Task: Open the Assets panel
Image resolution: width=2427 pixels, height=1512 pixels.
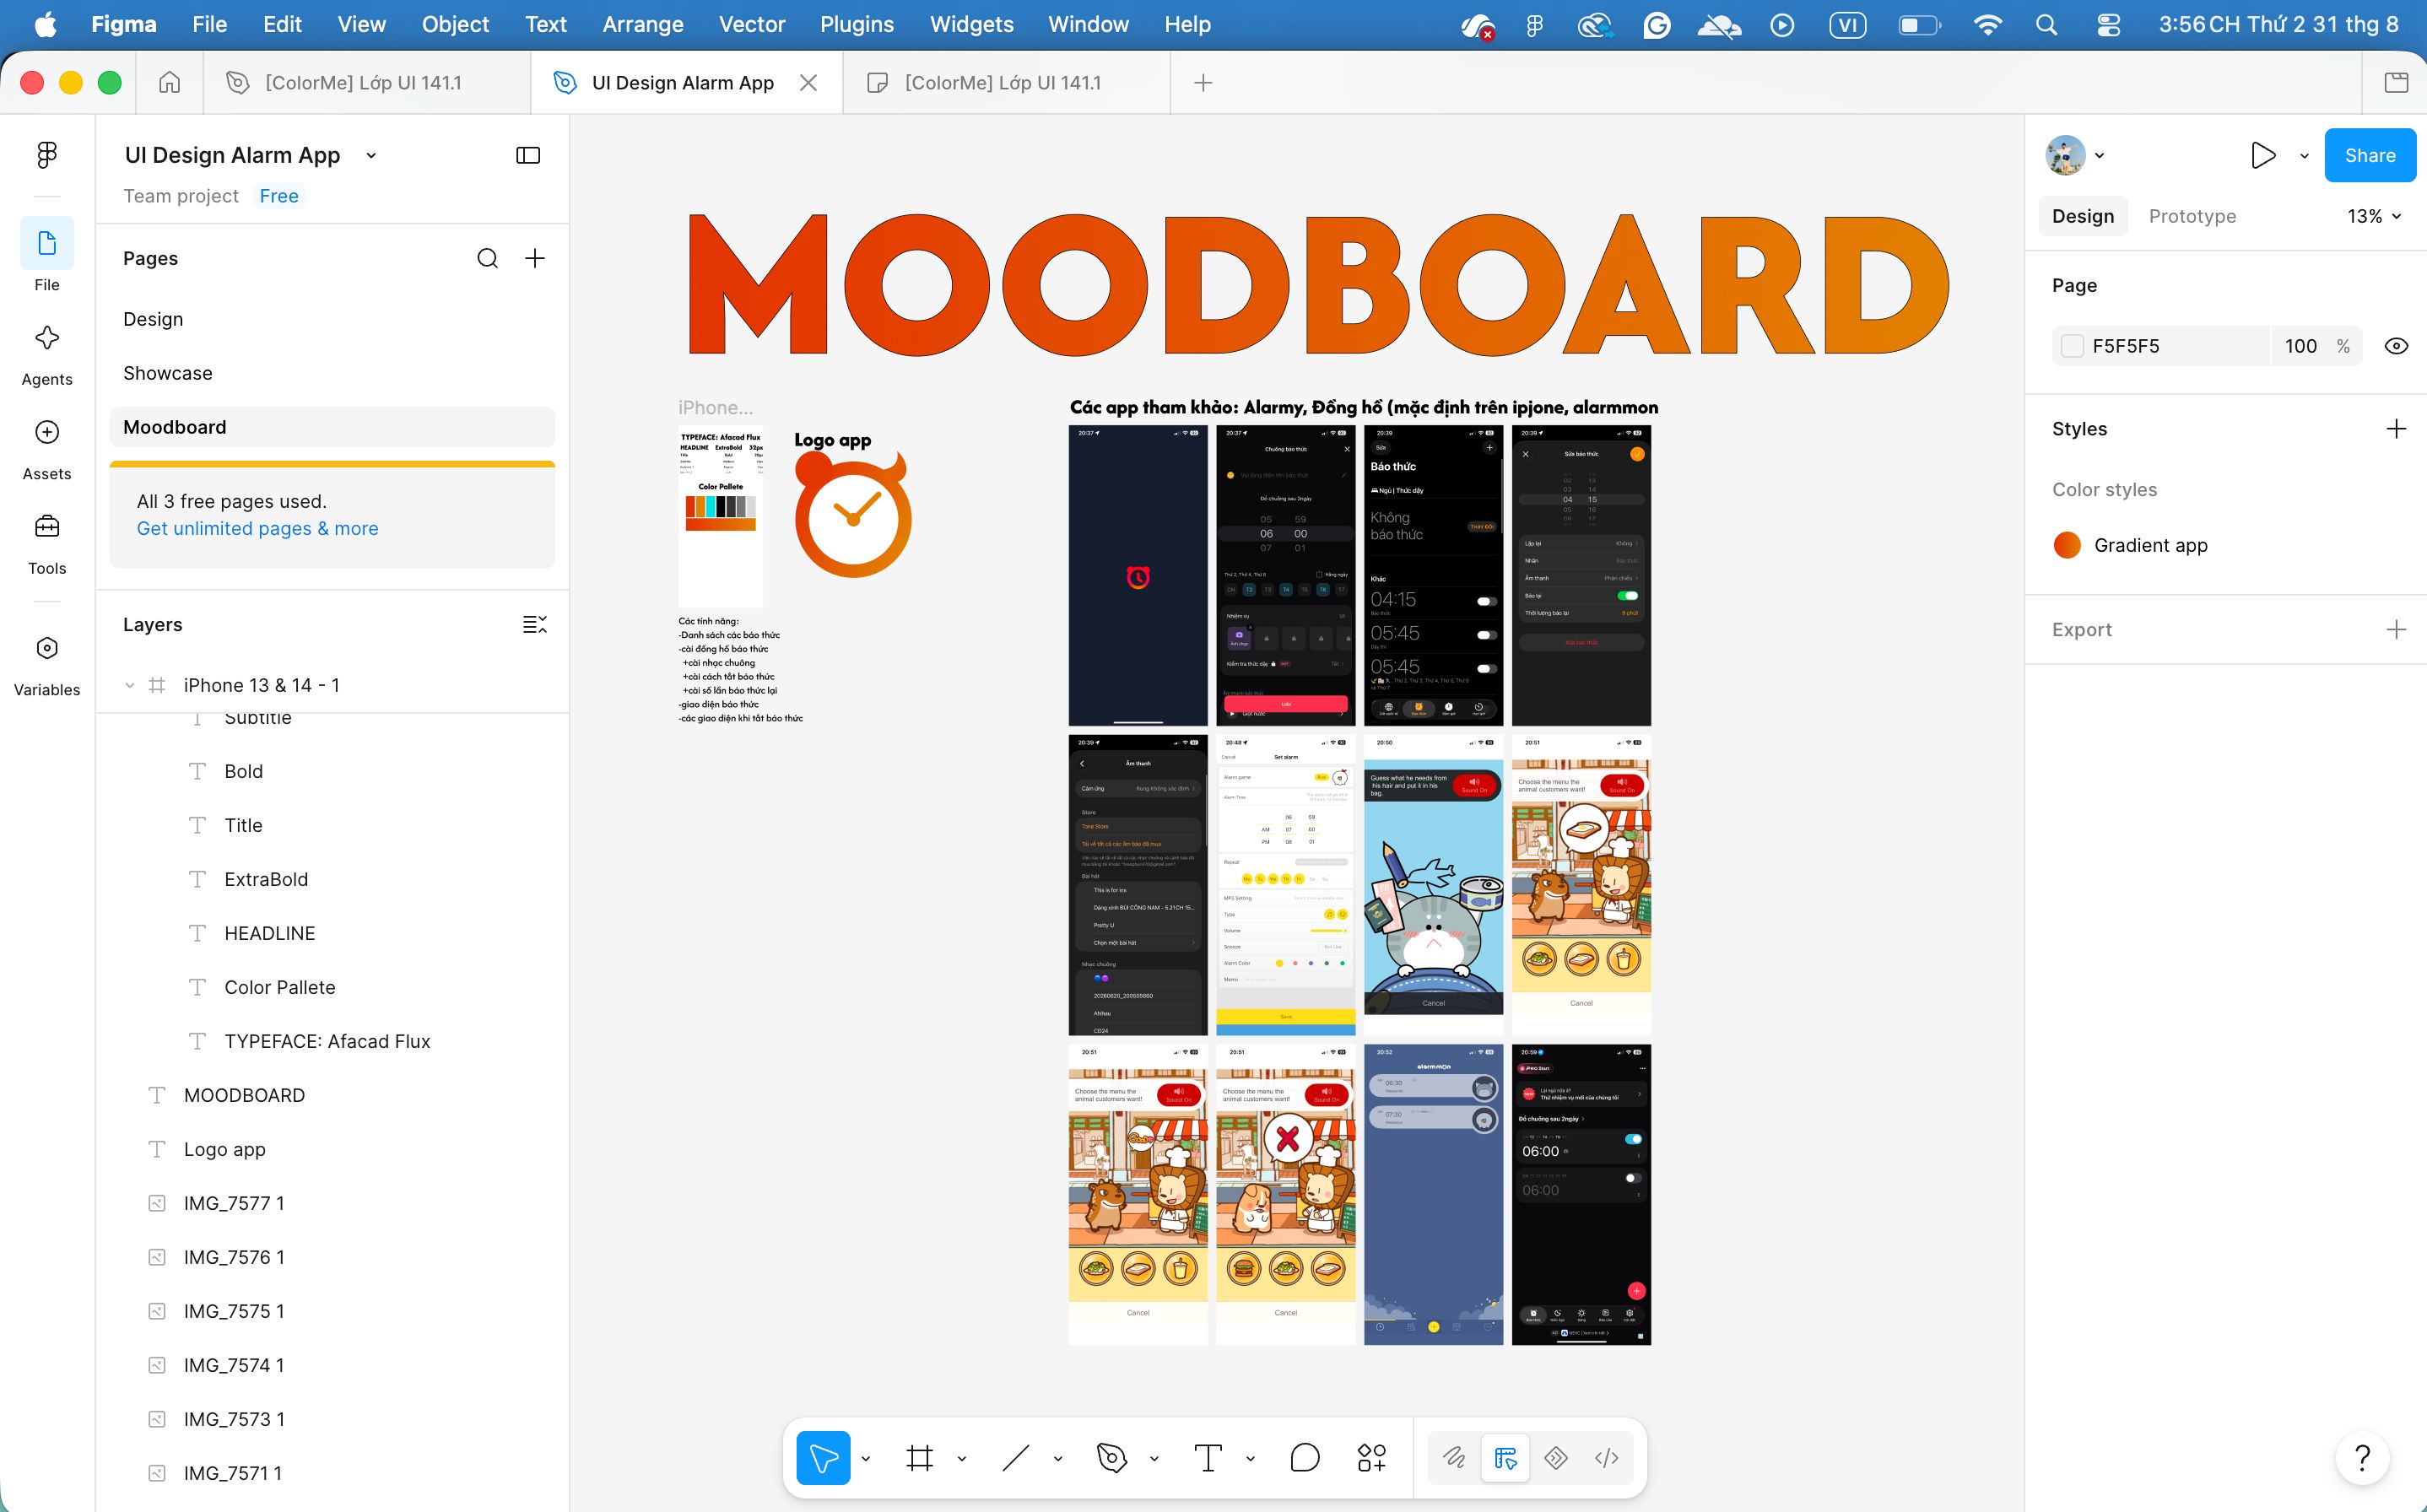Action: coord(47,449)
